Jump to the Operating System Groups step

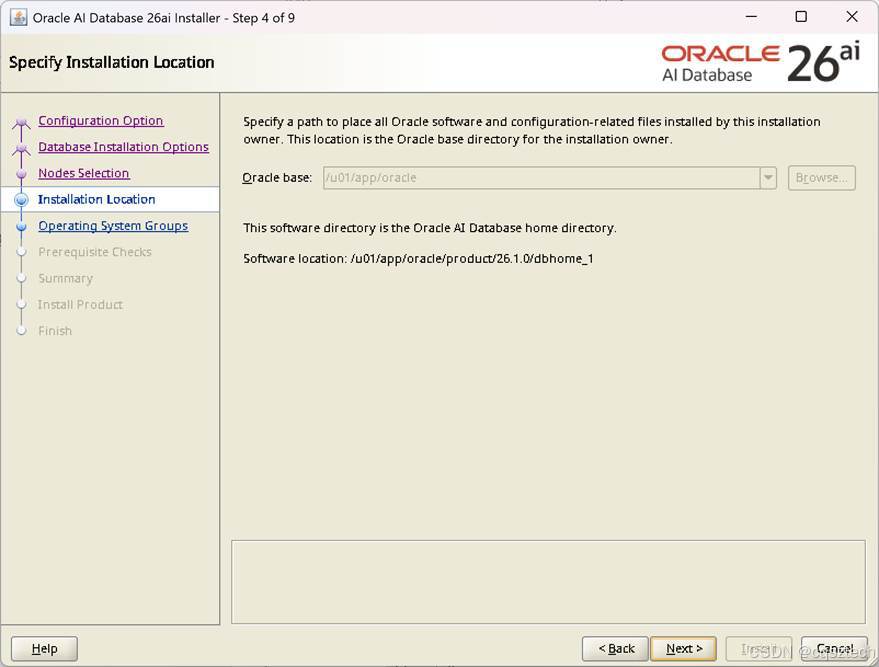(x=113, y=226)
